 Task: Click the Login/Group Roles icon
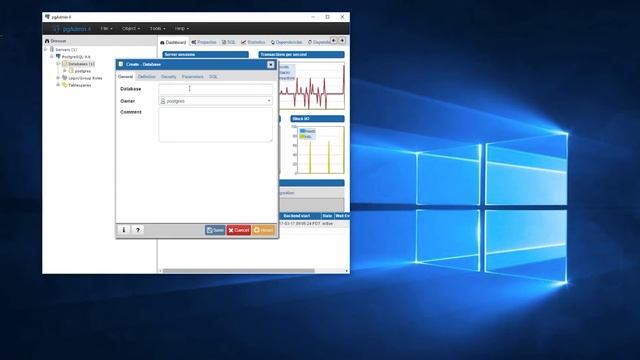click(x=64, y=78)
